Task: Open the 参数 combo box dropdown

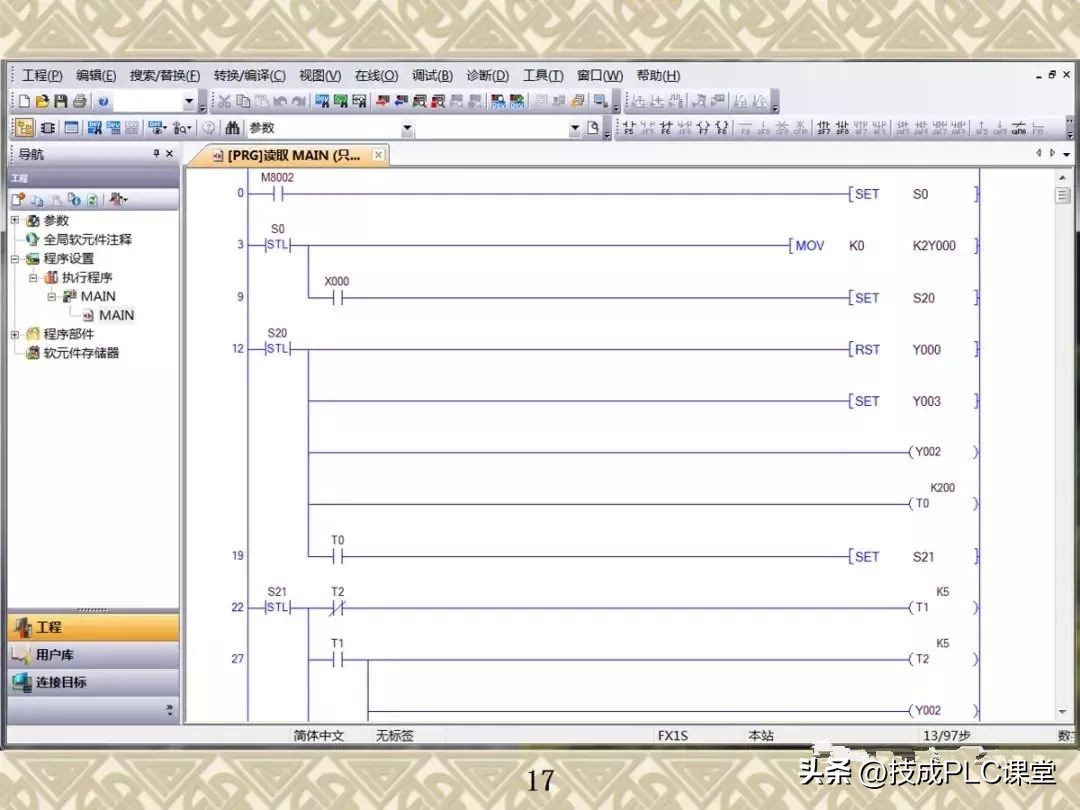Action: click(406, 128)
